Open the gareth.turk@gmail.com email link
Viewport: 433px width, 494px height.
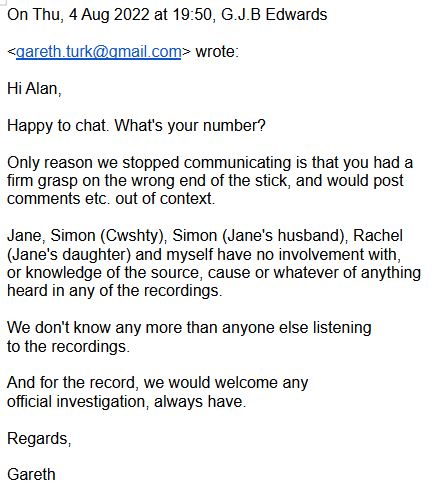click(x=99, y=52)
